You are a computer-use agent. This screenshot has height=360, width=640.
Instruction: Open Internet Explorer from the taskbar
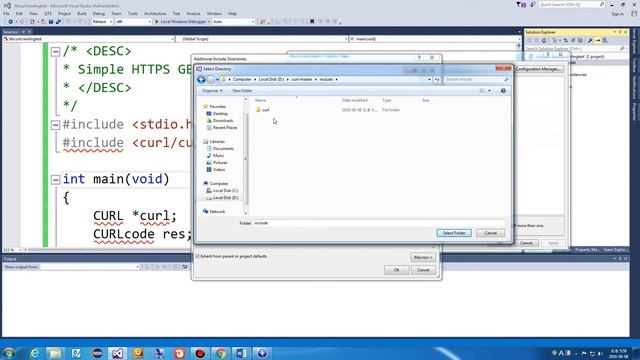pyautogui.click(x=35, y=353)
